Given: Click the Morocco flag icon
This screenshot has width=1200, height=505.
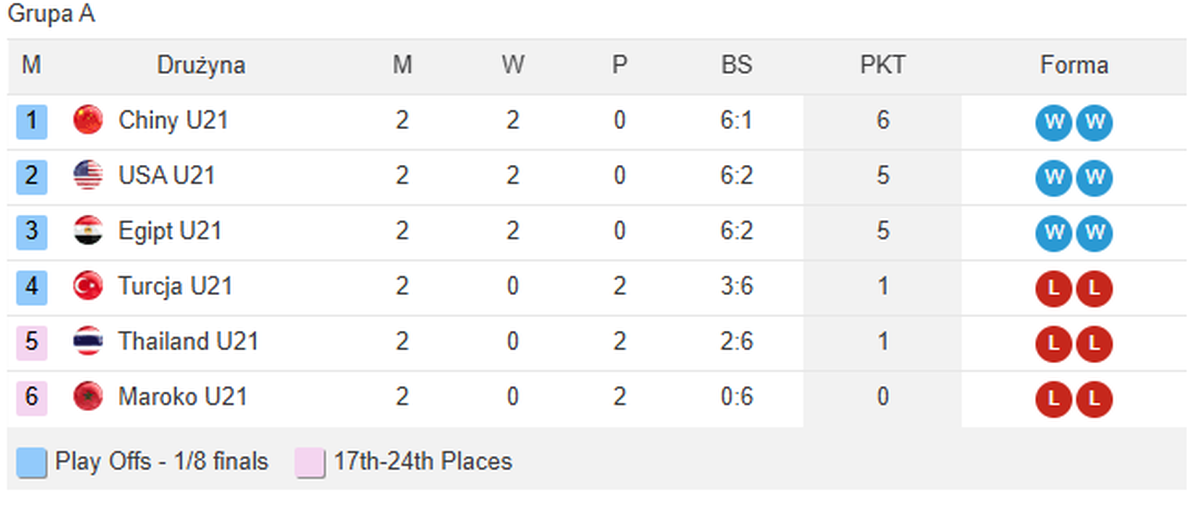Looking at the screenshot, I should (x=88, y=397).
